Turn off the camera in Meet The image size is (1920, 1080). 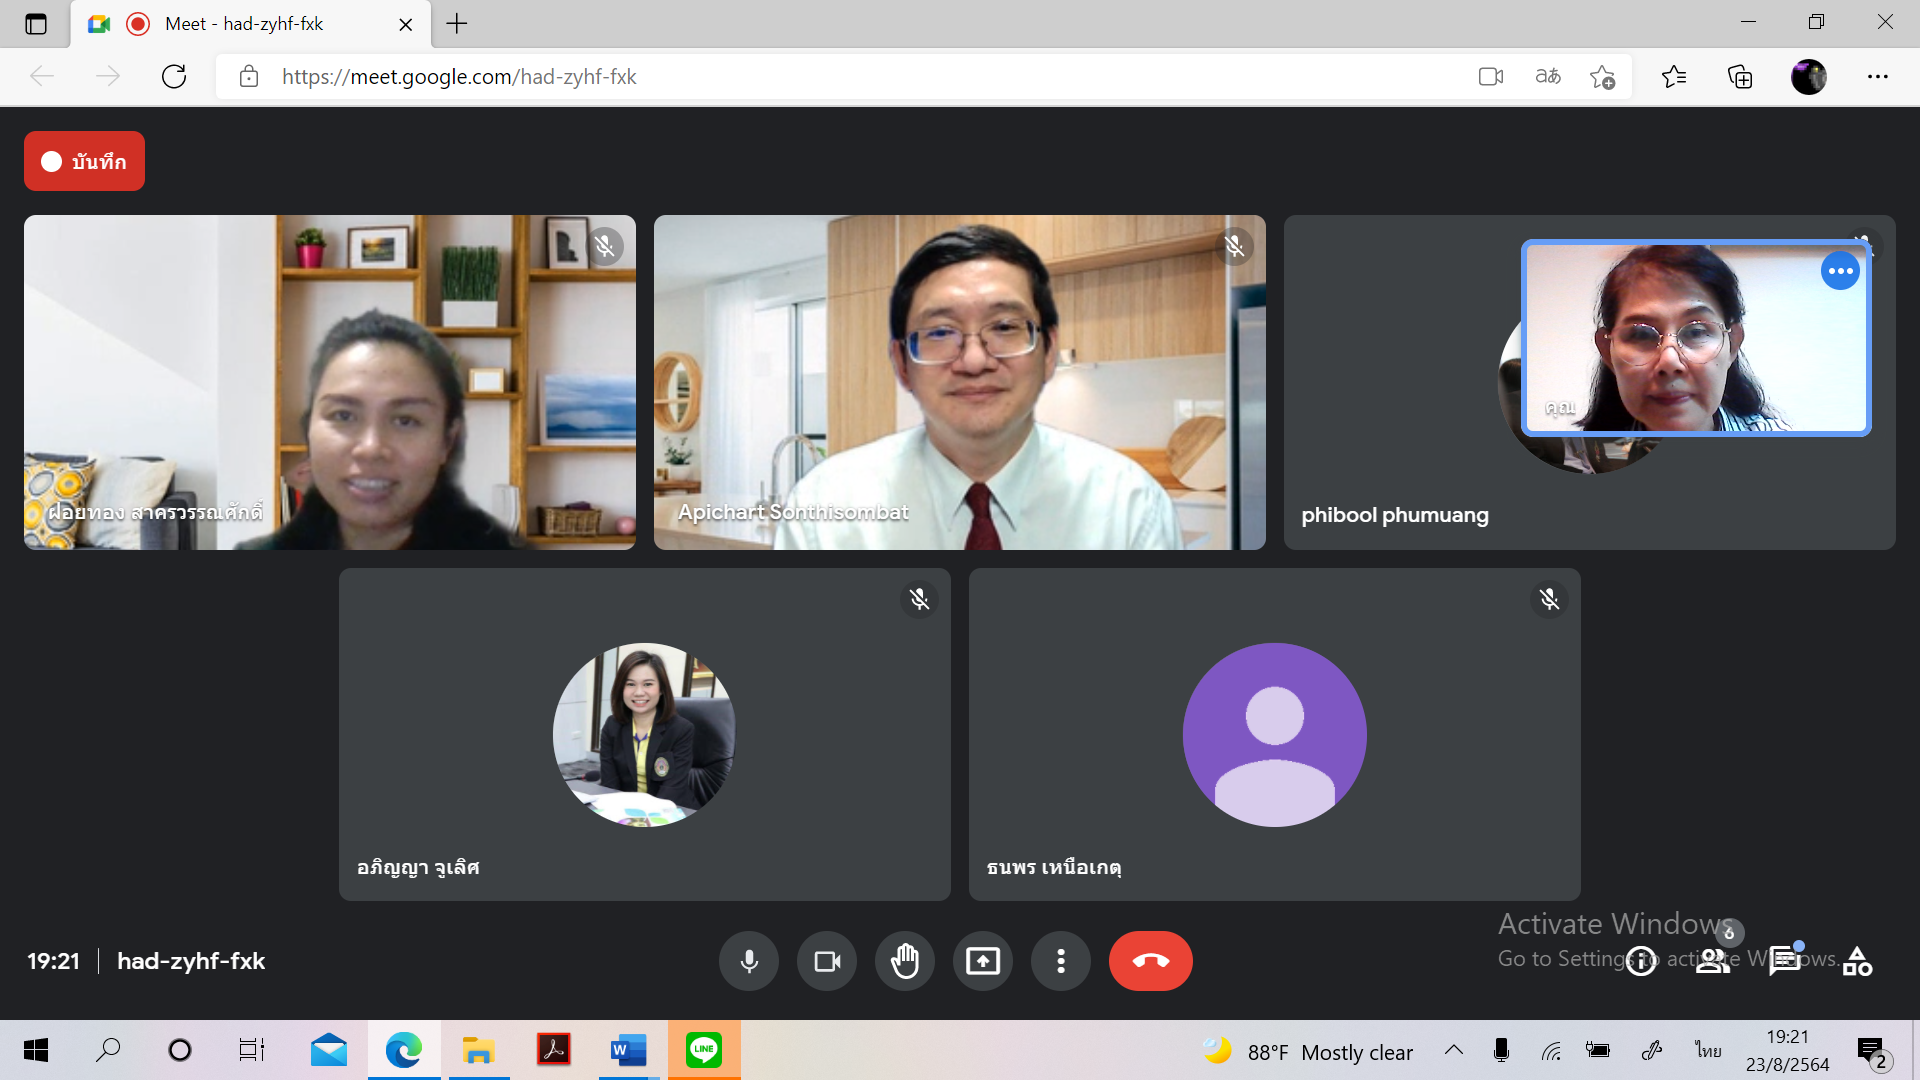pyautogui.click(x=827, y=961)
